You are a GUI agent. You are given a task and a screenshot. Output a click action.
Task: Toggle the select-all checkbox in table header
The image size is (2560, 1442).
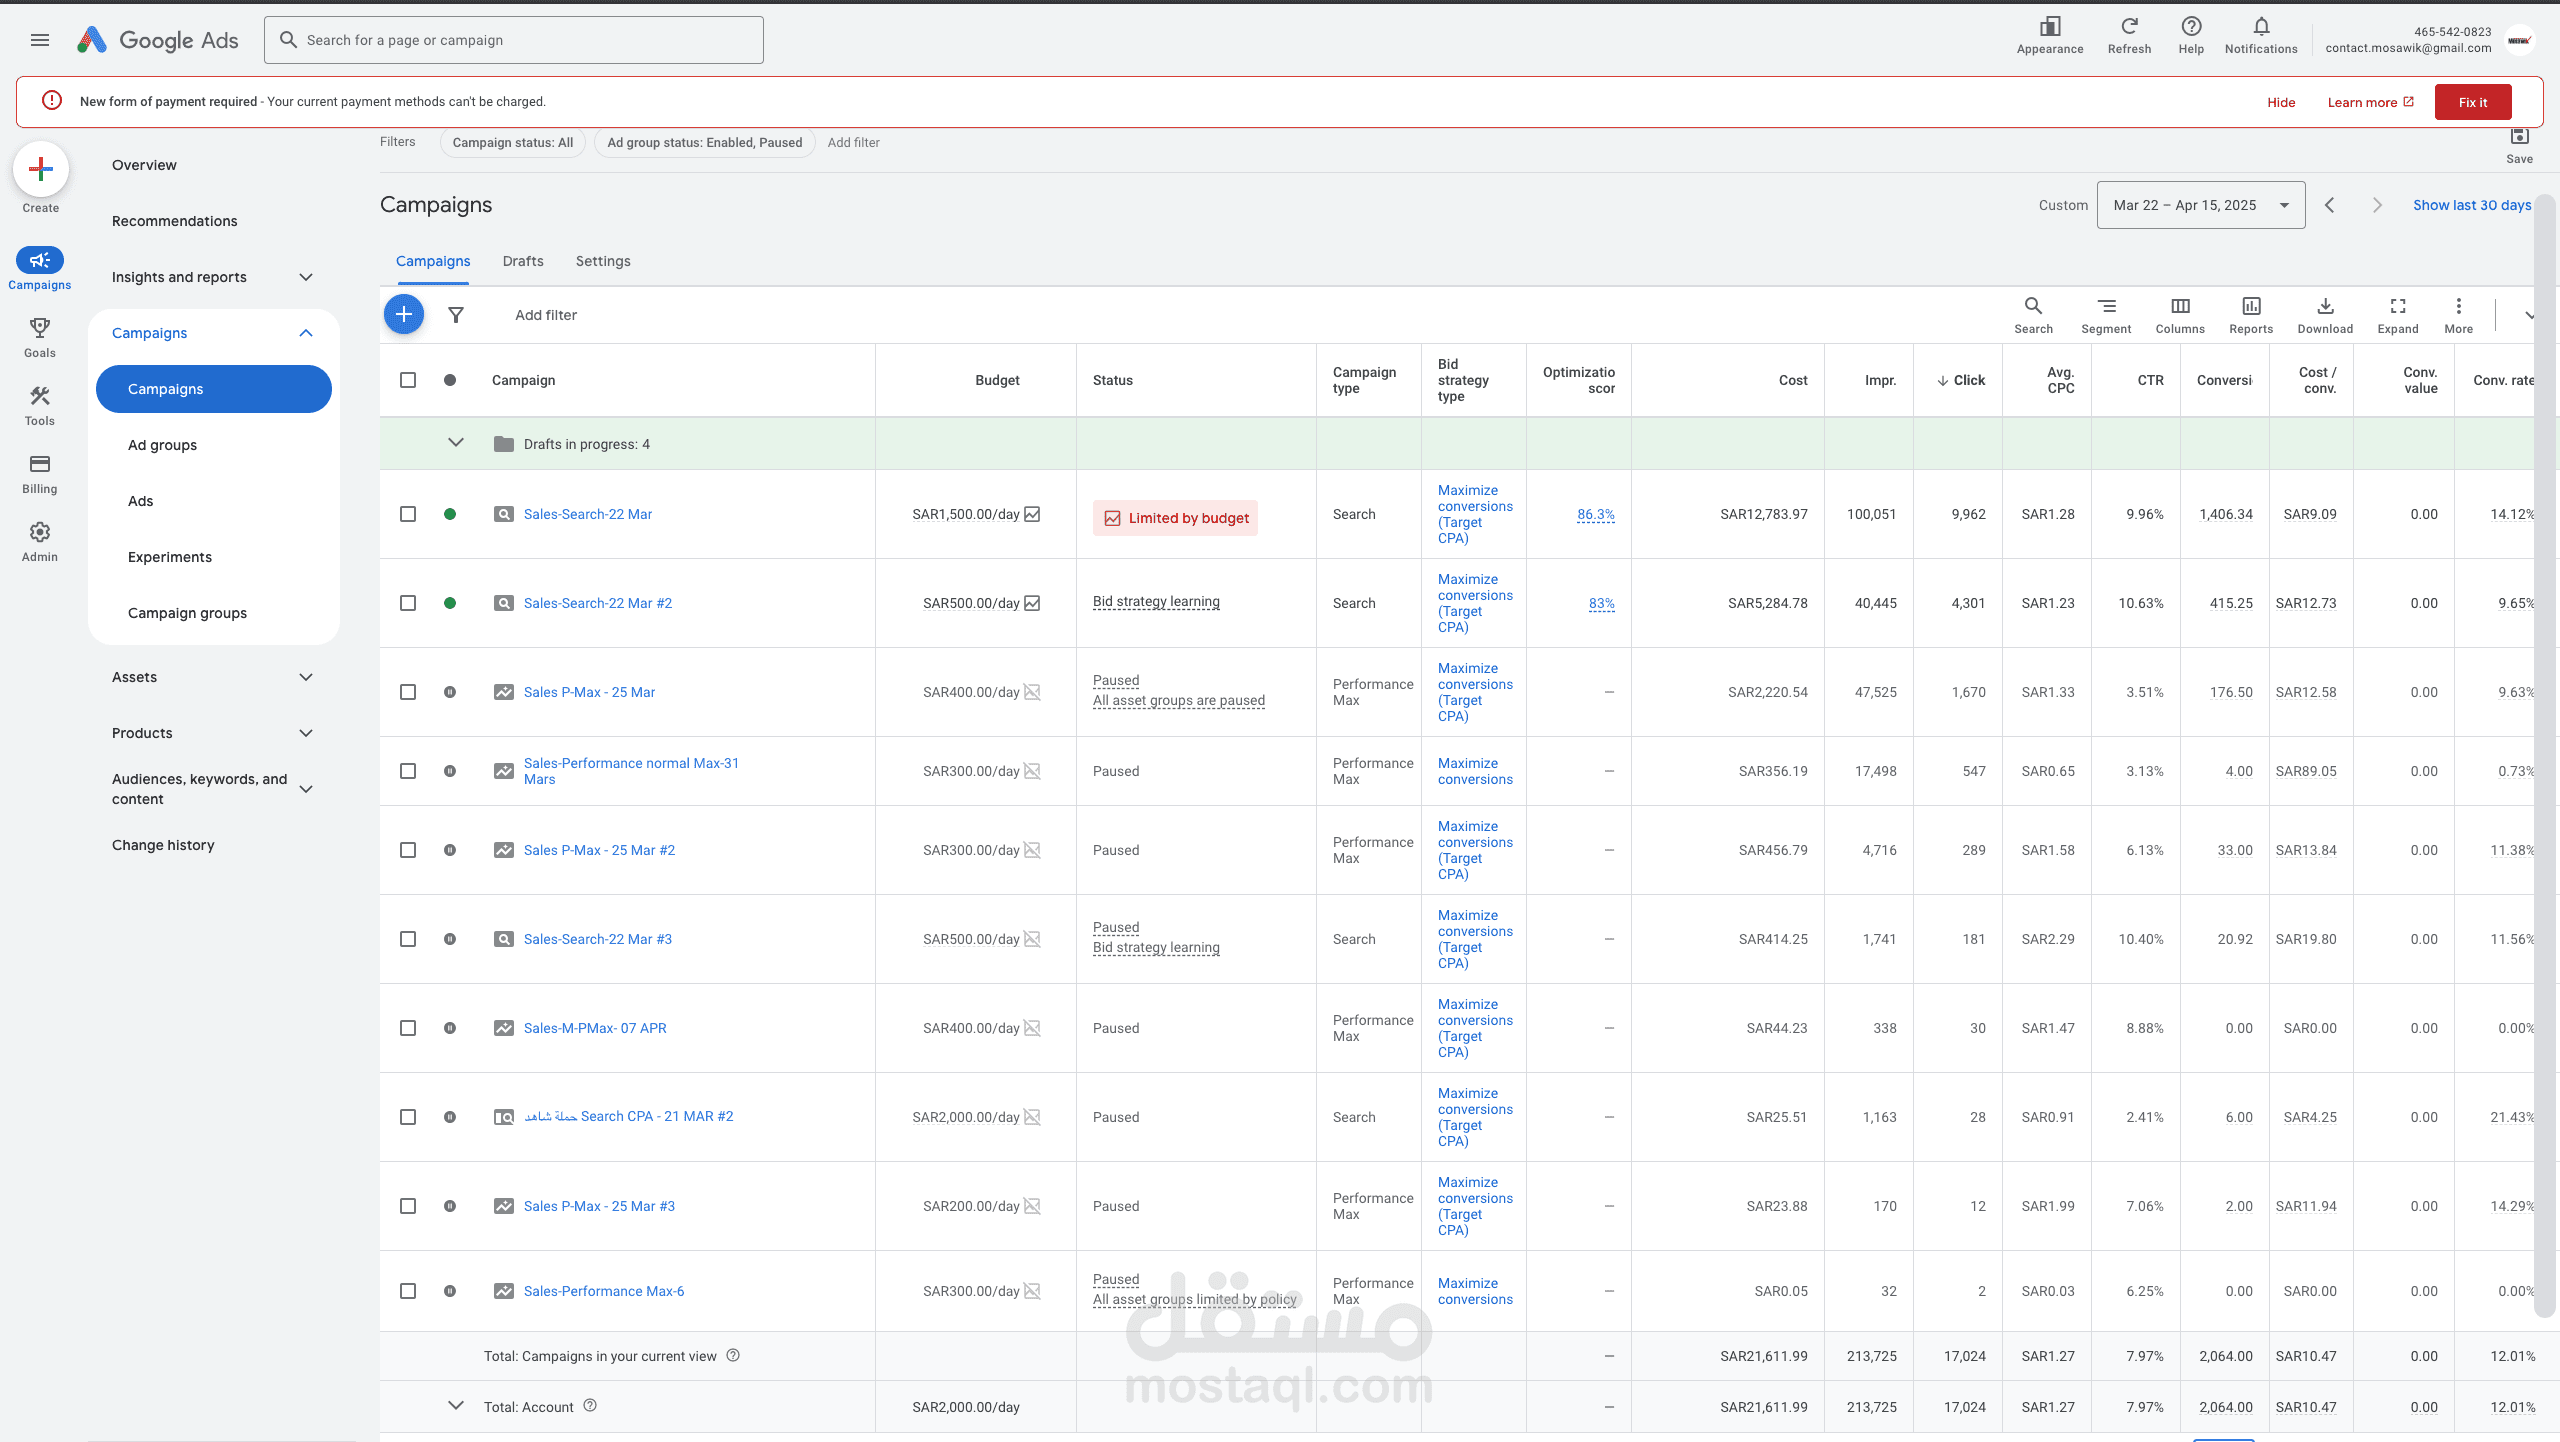(x=408, y=380)
